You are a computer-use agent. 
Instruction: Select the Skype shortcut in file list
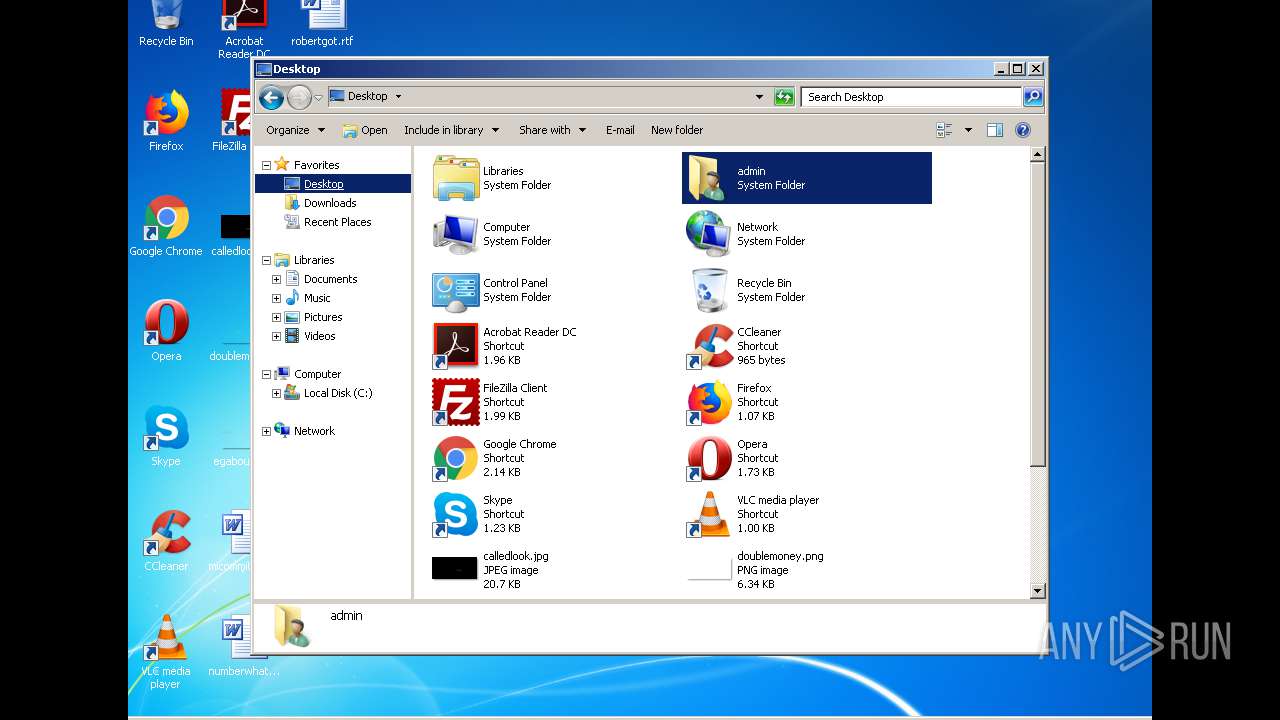point(456,514)
